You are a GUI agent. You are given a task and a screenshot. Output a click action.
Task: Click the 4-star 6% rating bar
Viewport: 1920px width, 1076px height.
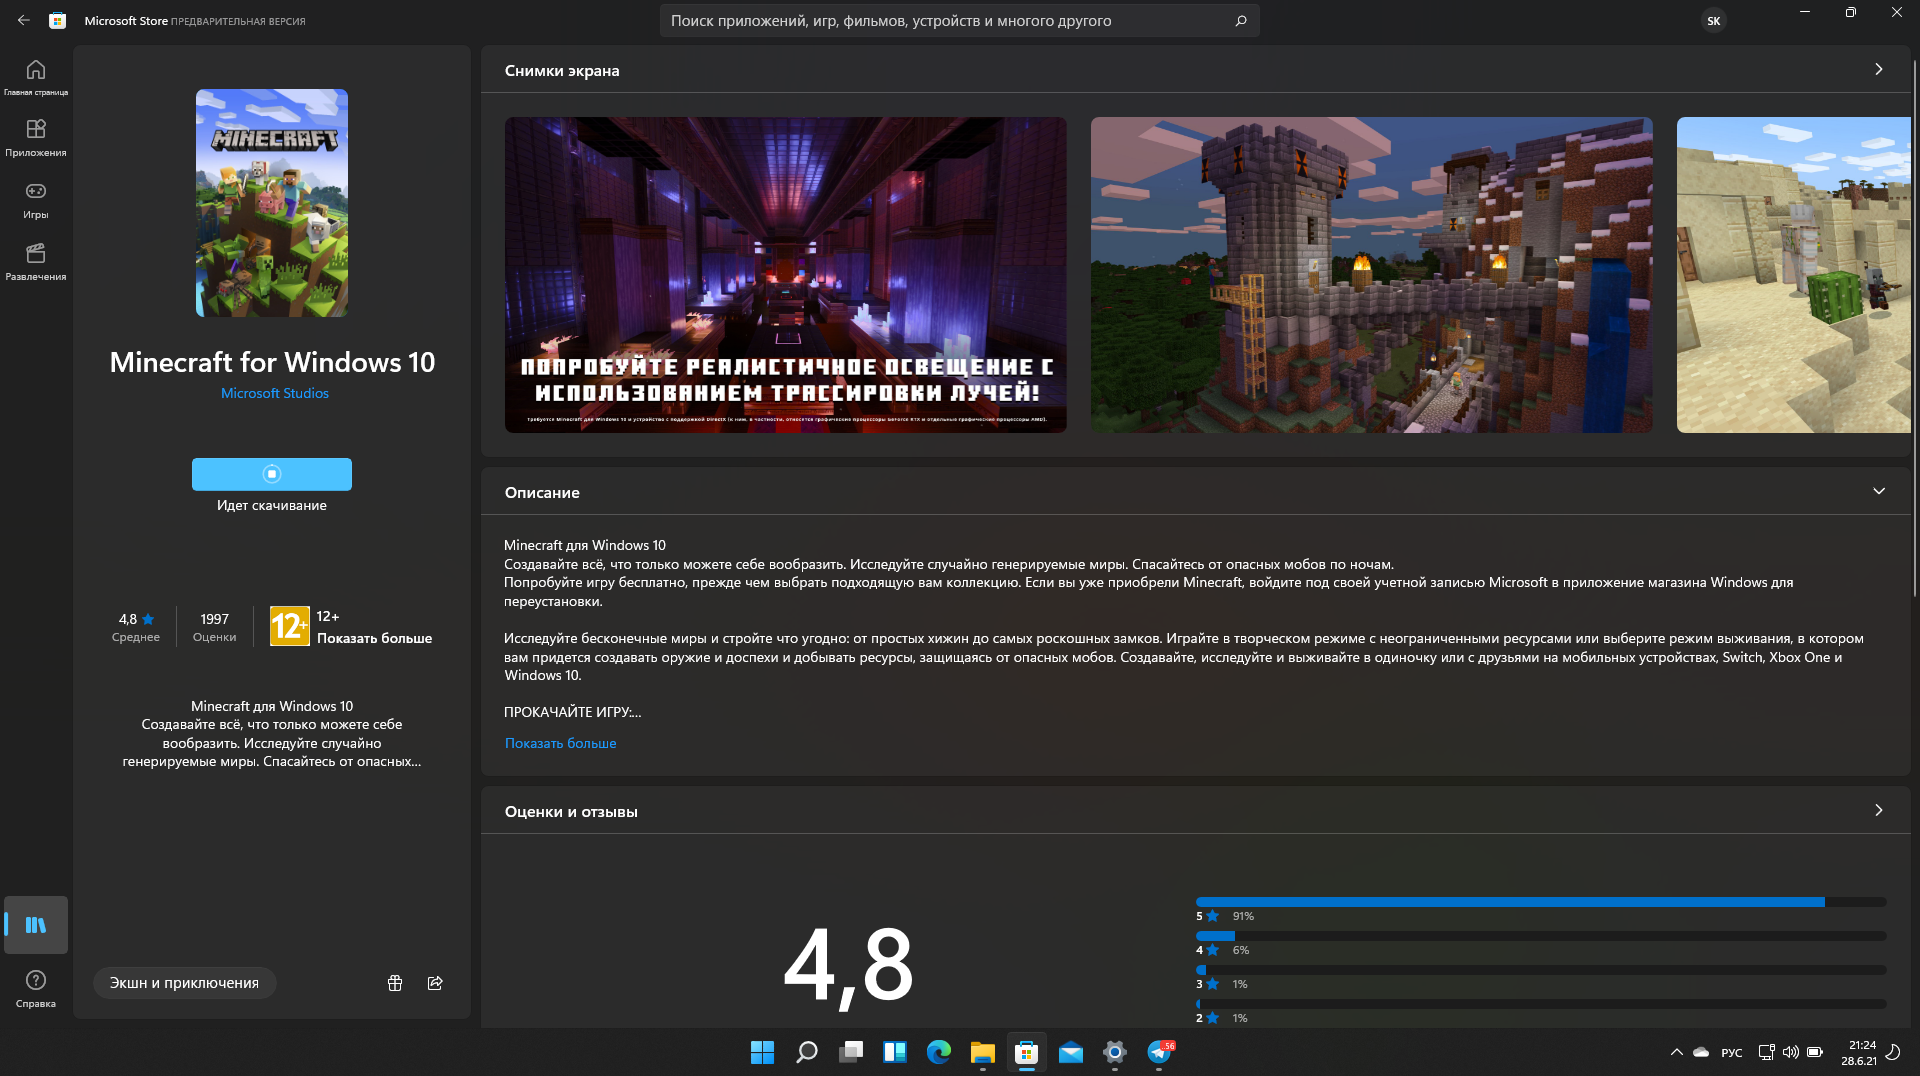point(1540,936)
